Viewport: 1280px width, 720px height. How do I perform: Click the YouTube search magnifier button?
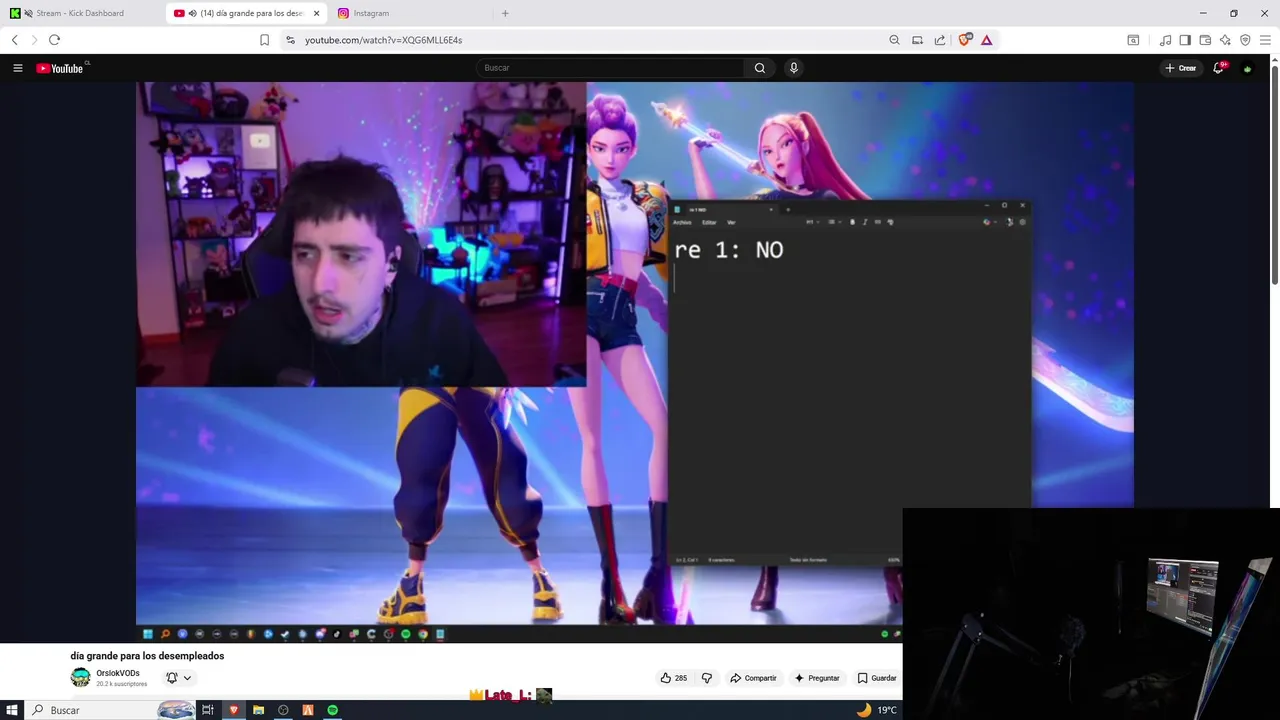click(760, 68)
